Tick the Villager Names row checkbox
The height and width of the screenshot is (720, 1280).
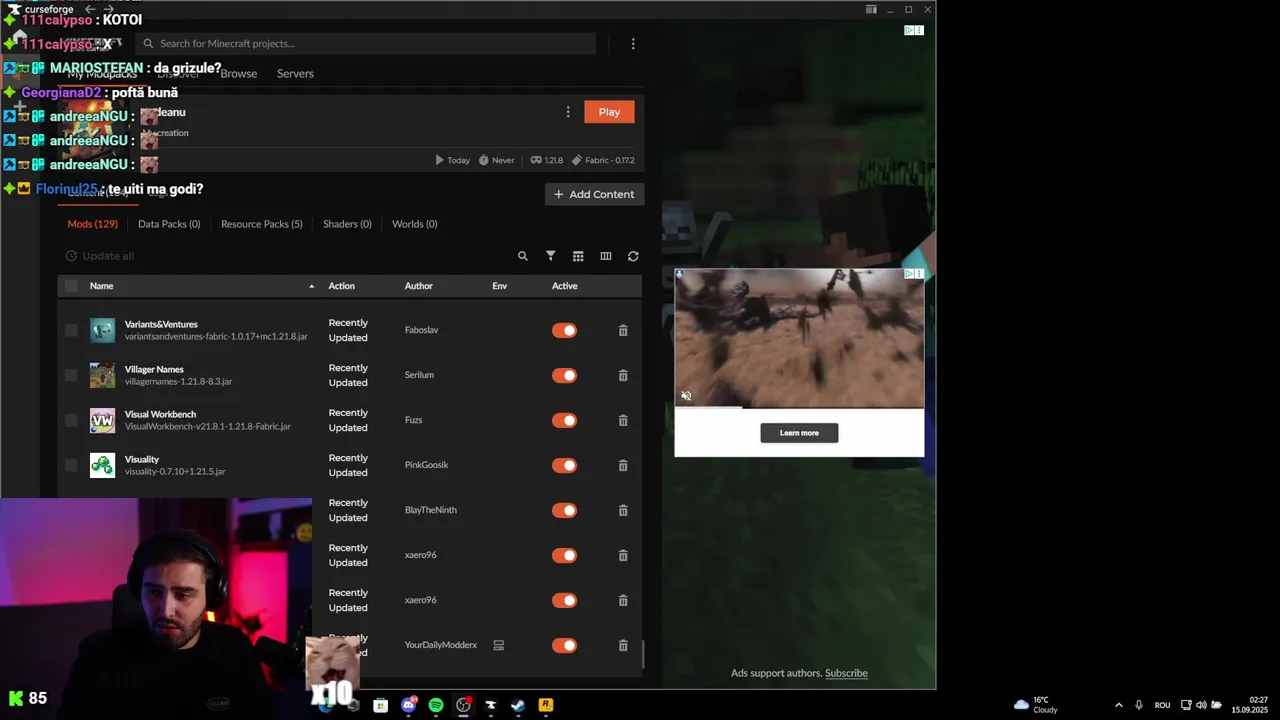coord(71,375)
